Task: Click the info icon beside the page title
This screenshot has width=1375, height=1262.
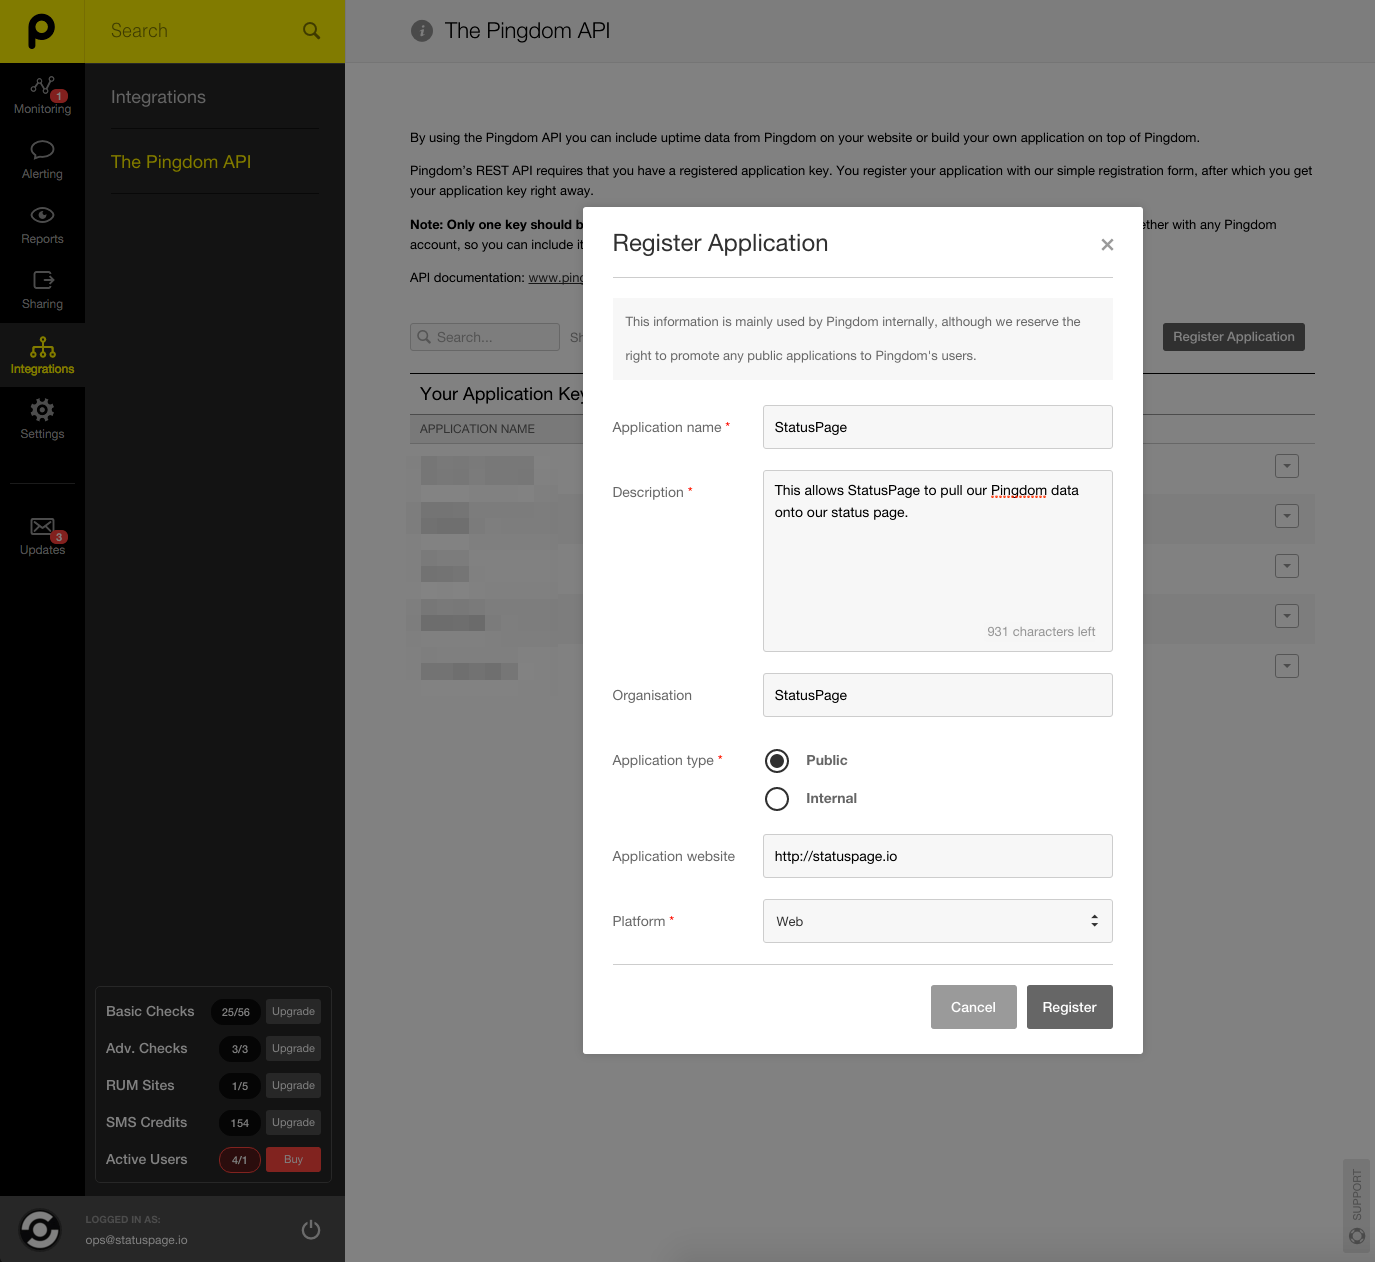Action: click(x=422, y=31)
